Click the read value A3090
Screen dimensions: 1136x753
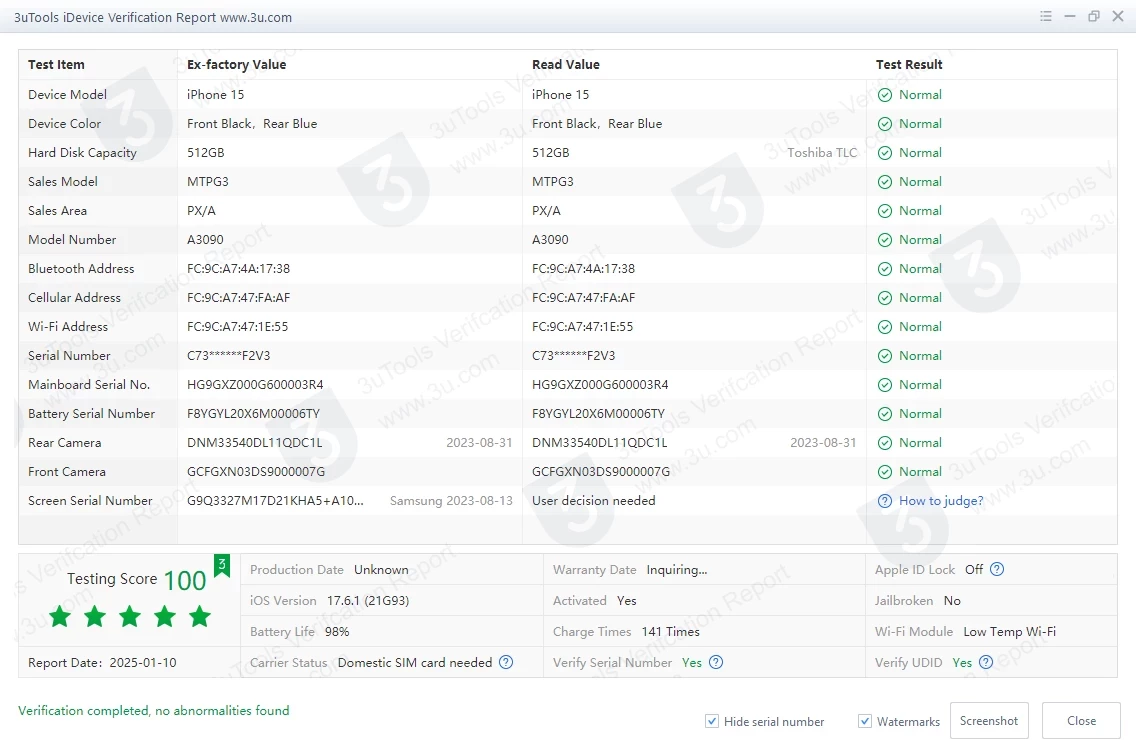[551, 240]
